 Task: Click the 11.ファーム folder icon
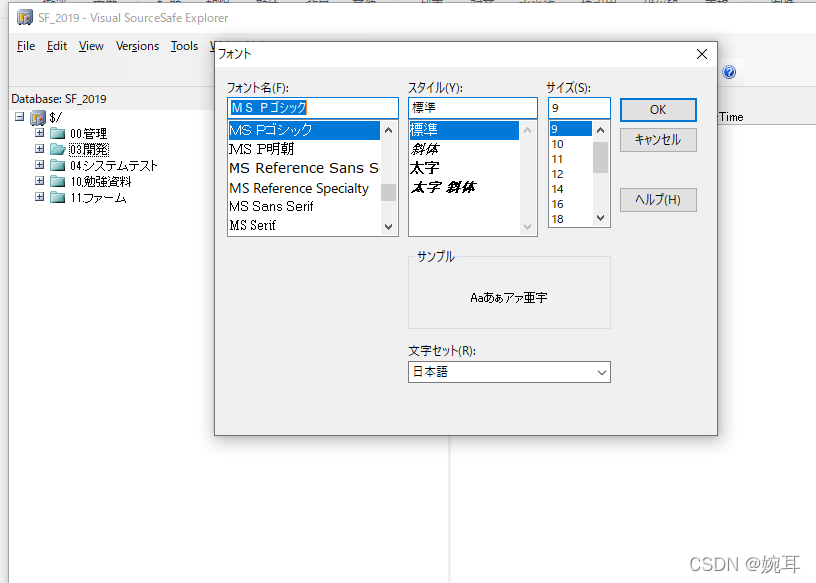(58, 196)
